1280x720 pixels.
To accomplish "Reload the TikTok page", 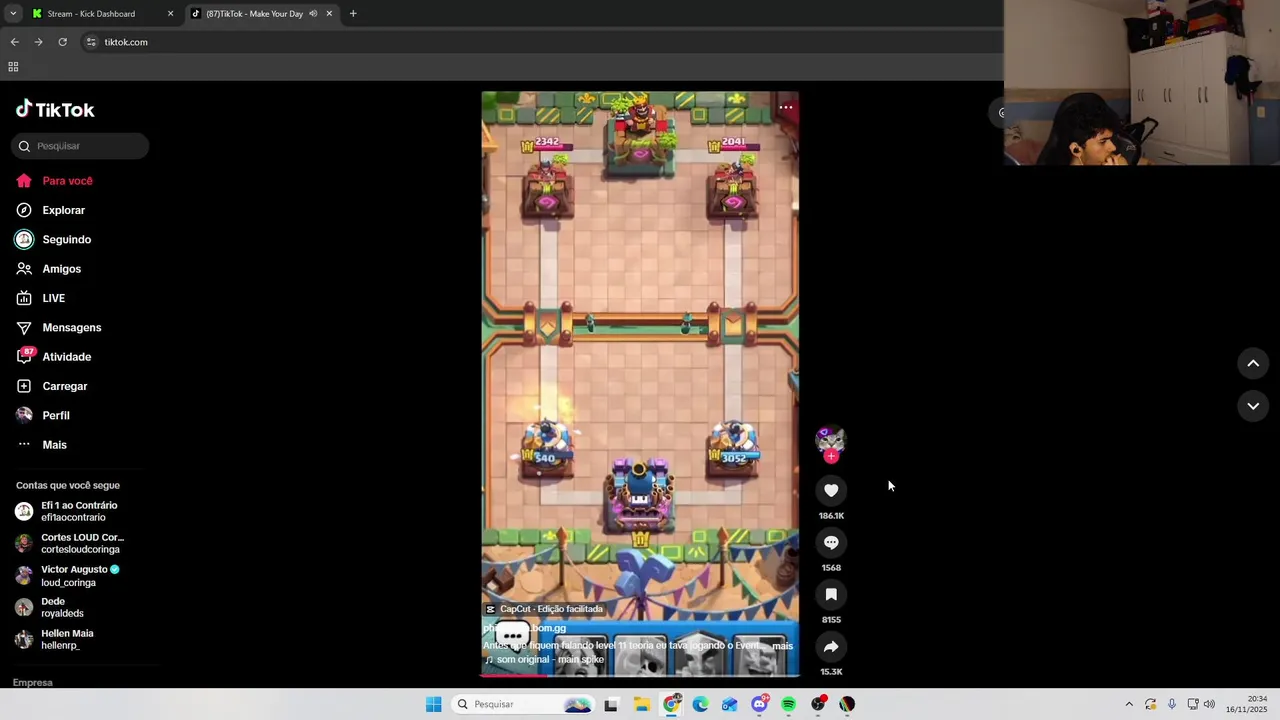I will 62,42.
